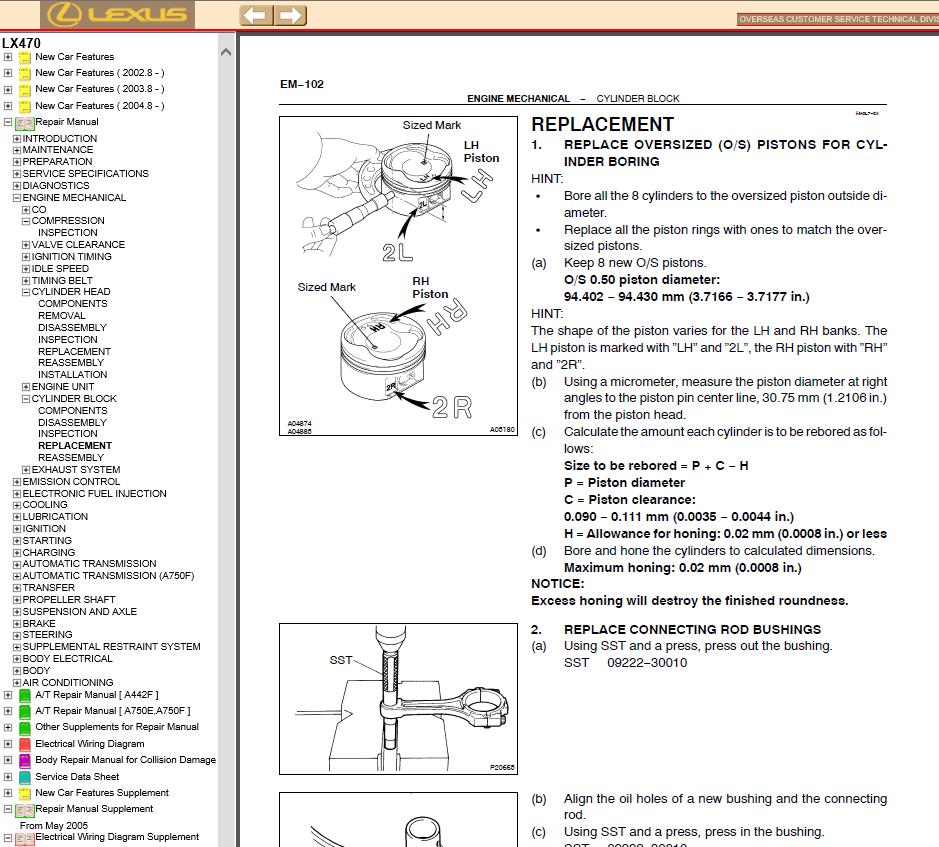Open STEERING section

click(47, 635)
